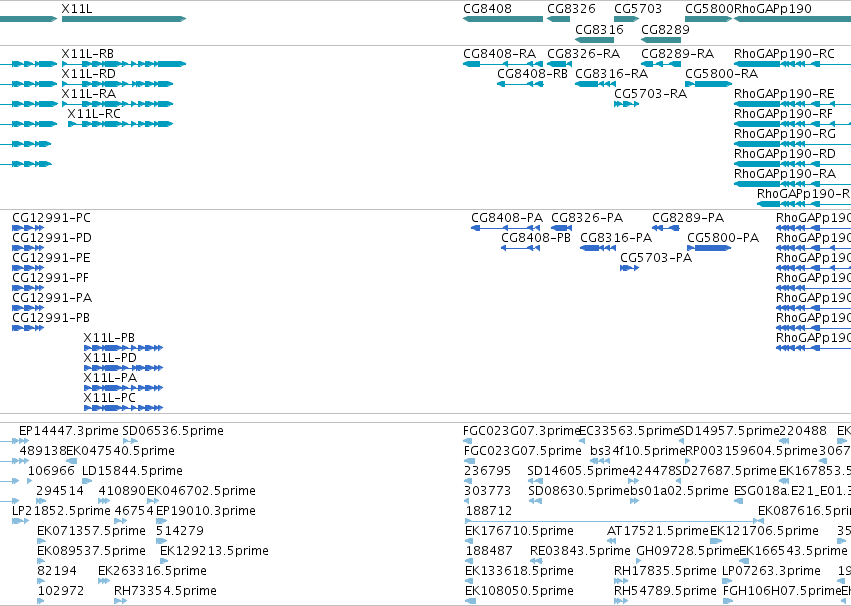The width and height of the screenshot is (851, 606).
Task: Click the CG8408-RA transcript label
Action: [x=499, y=54]
